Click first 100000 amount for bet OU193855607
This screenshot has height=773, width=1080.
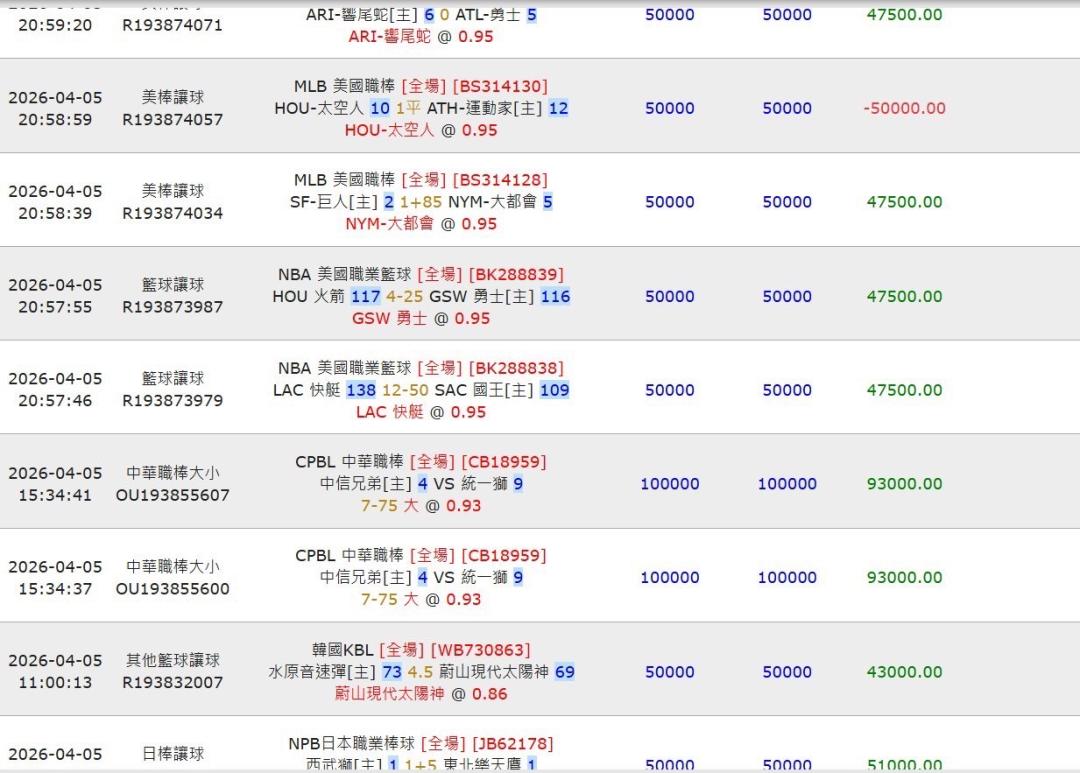point(669,484)
